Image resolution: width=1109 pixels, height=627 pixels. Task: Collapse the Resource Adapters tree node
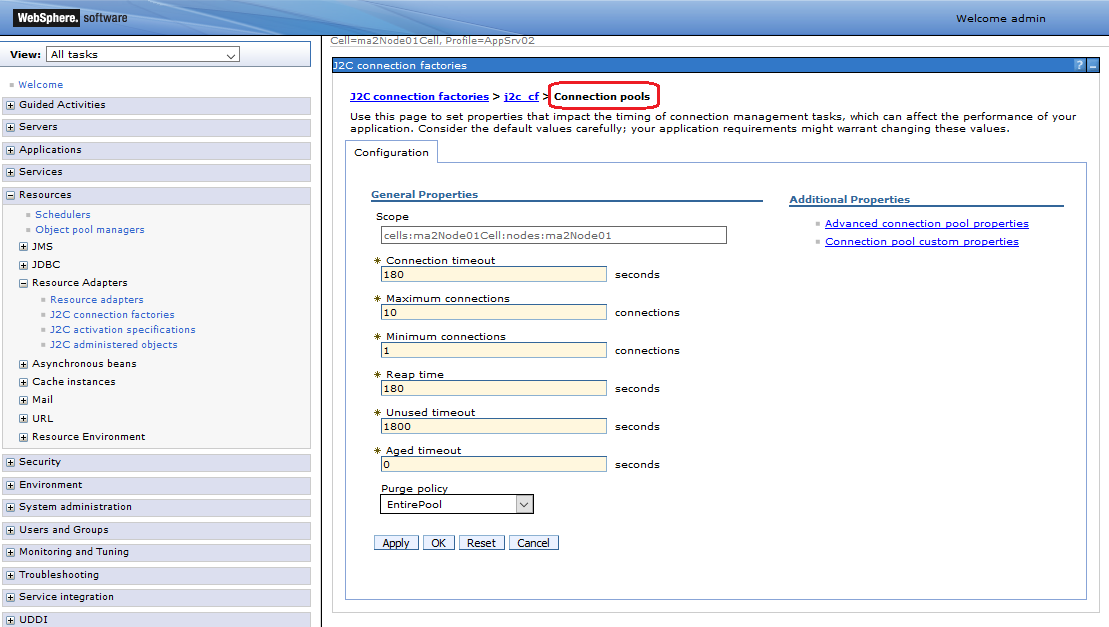pos(23,283)
